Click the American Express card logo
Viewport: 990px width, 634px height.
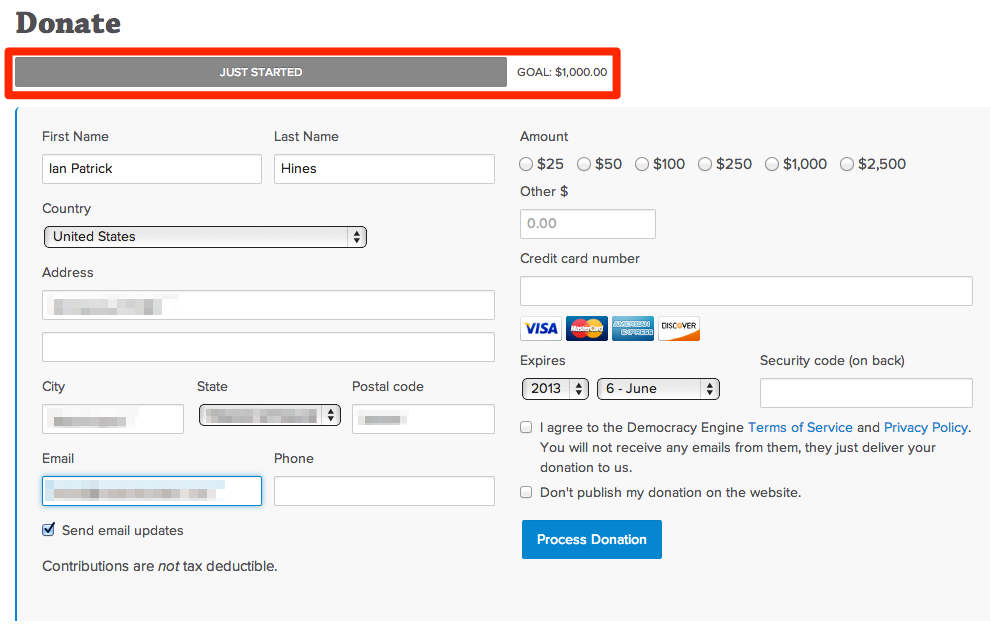pyautogui.click(x=633, y=328)
